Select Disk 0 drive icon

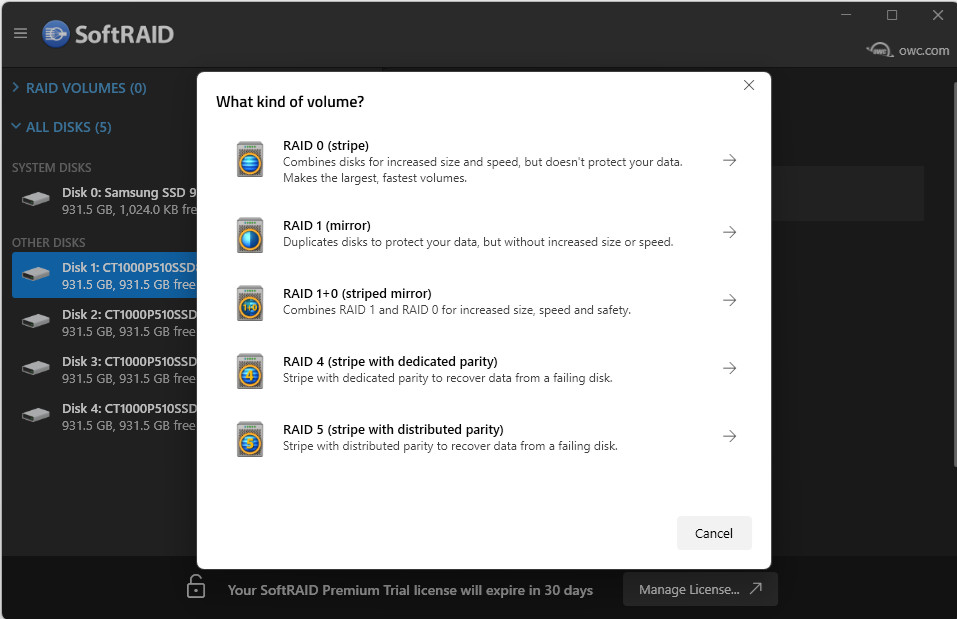[x=35, y=200]
